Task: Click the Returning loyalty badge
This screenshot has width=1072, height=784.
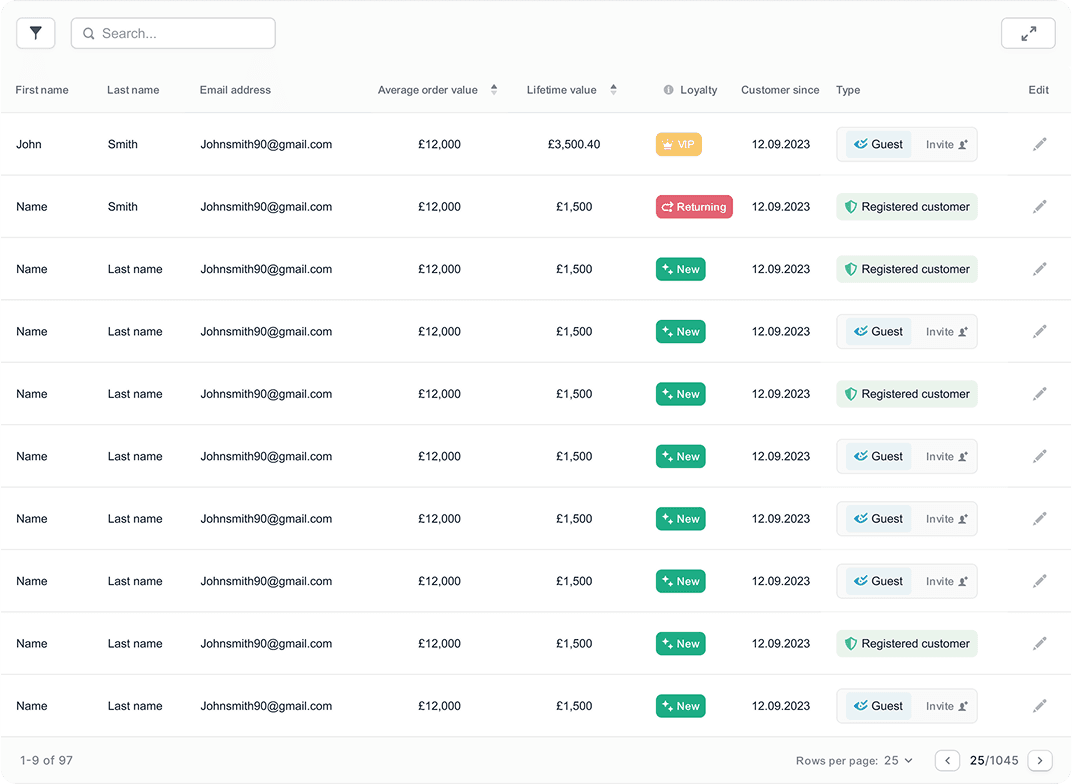Action: [694, 207]
